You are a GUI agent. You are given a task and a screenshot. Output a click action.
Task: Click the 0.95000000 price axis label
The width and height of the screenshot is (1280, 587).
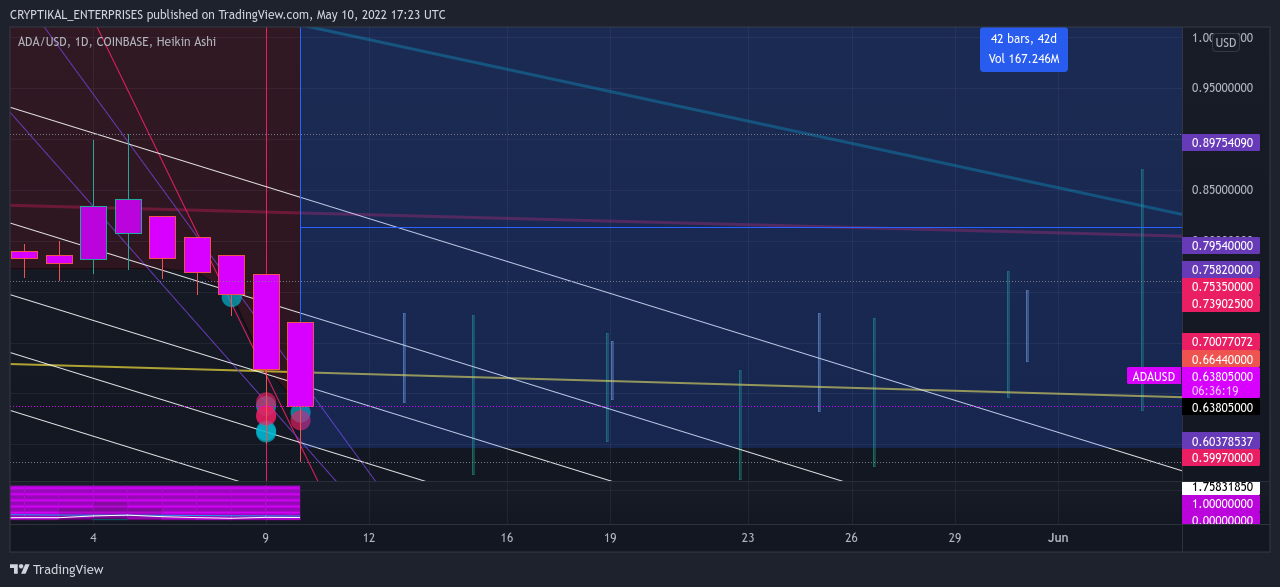tap(1222, 88)
